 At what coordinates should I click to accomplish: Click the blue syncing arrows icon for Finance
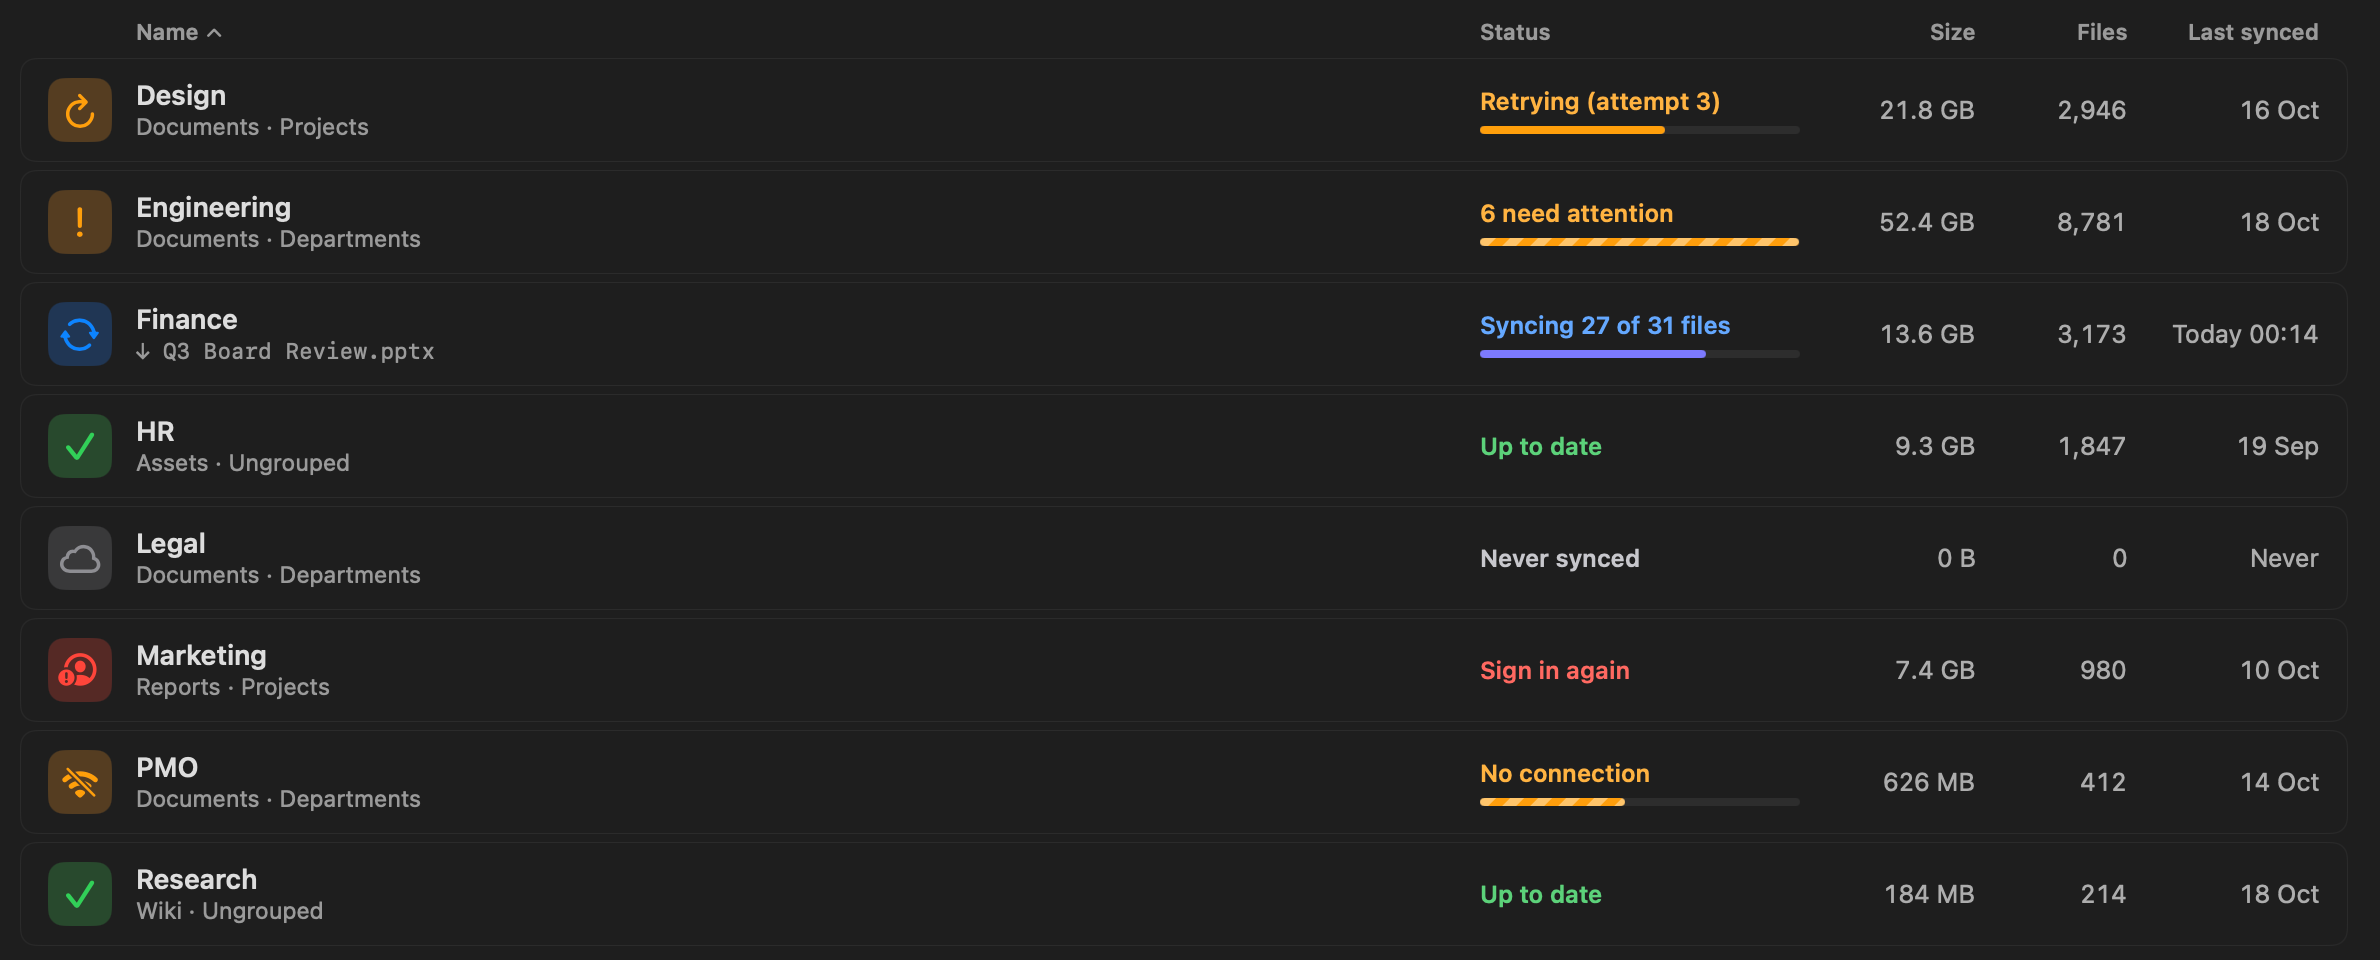tap(80, 334)
